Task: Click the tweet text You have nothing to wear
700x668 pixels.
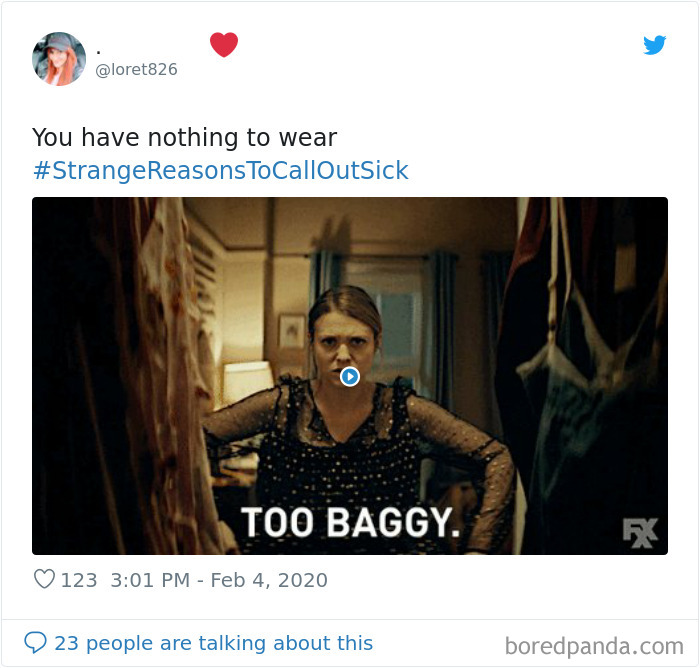Action: pos(184,137)
